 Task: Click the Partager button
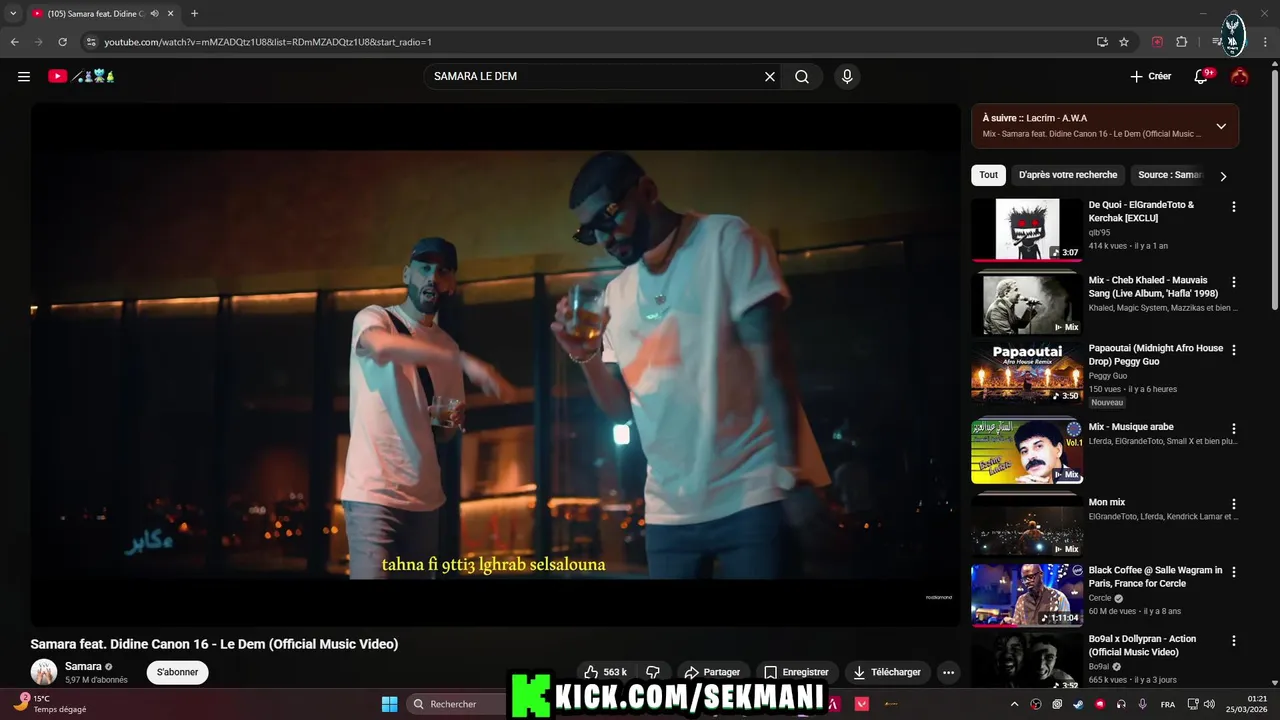tap(712, 672)
